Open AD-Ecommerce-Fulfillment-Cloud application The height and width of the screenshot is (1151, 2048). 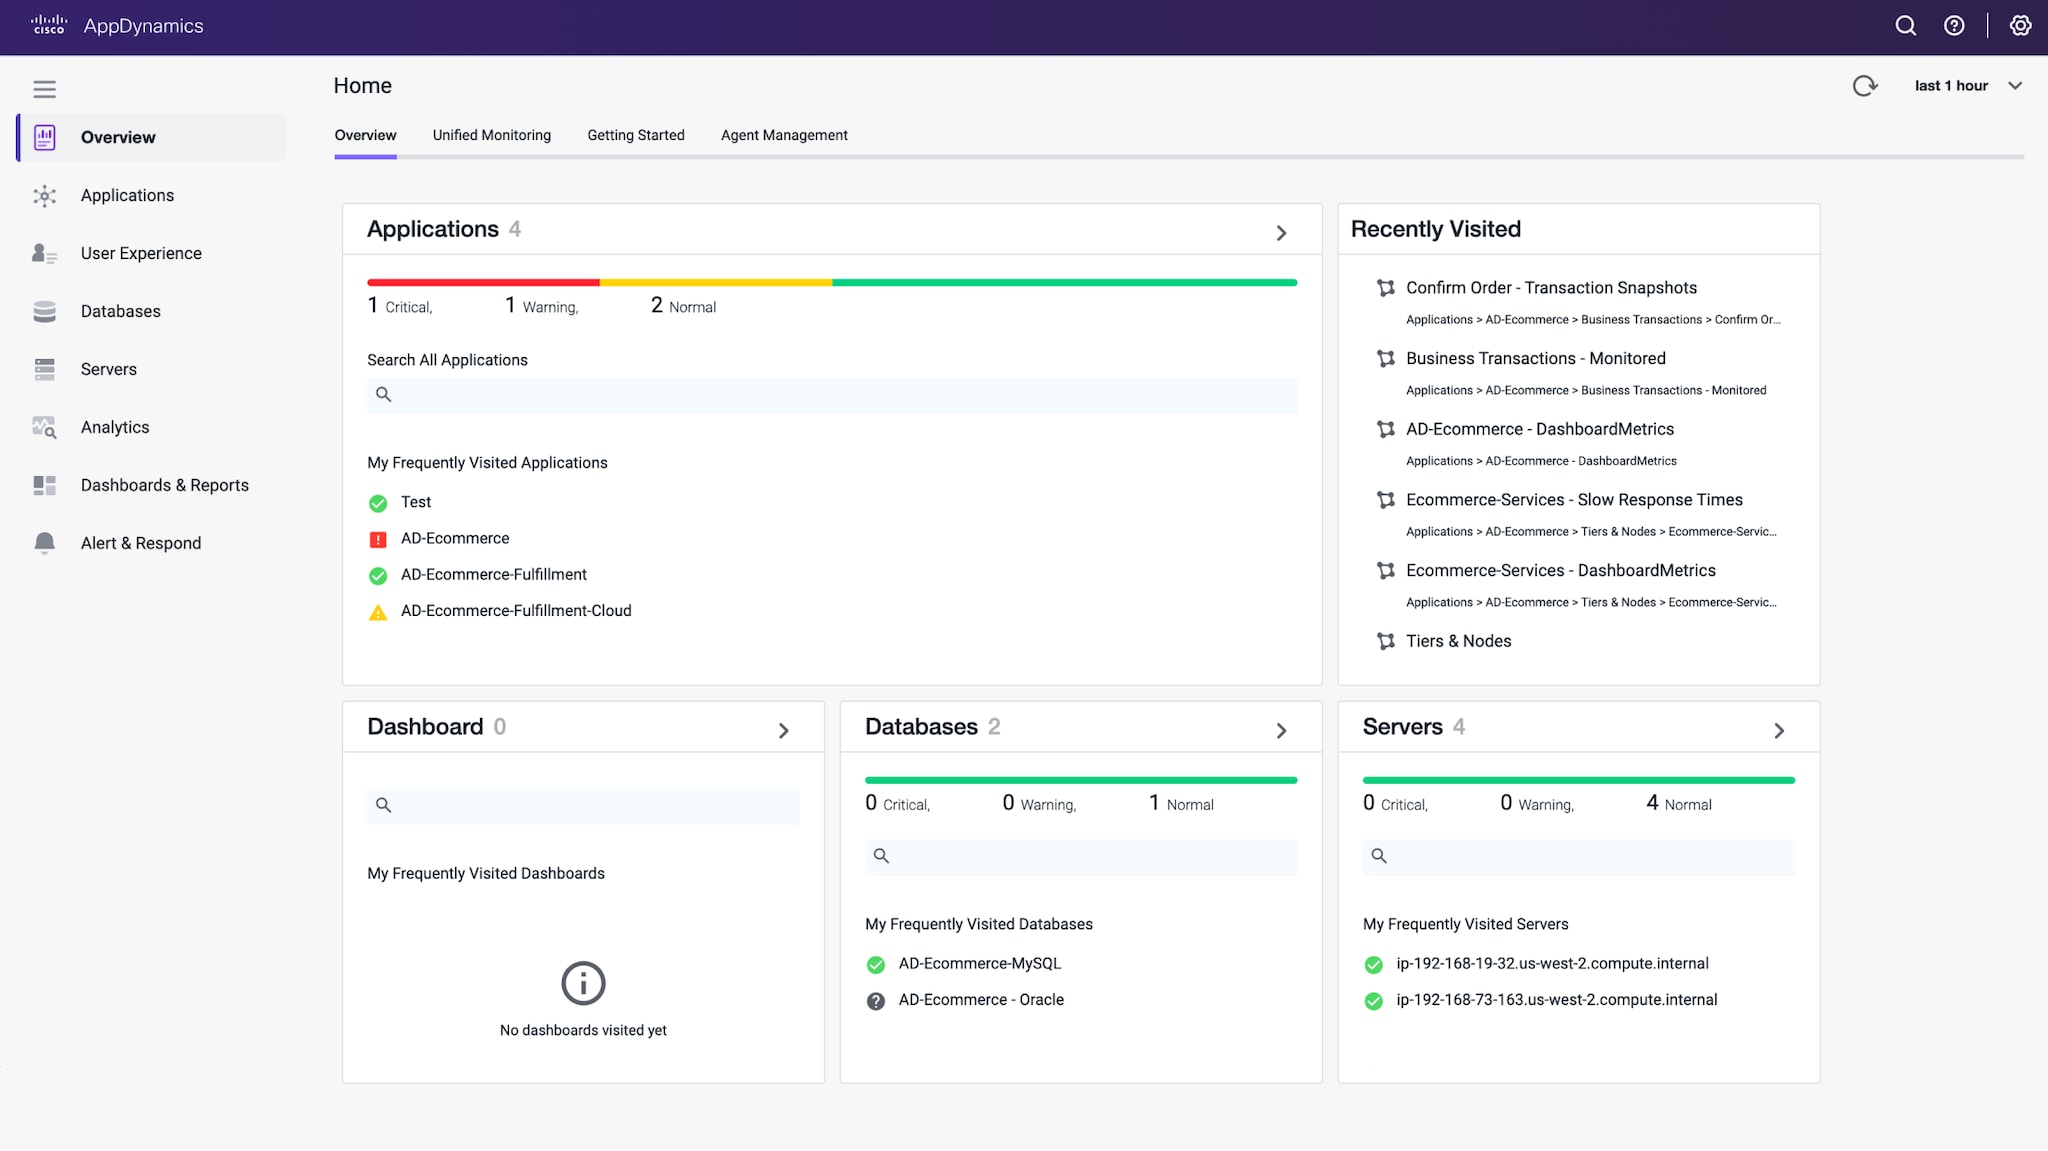point(516,611)
